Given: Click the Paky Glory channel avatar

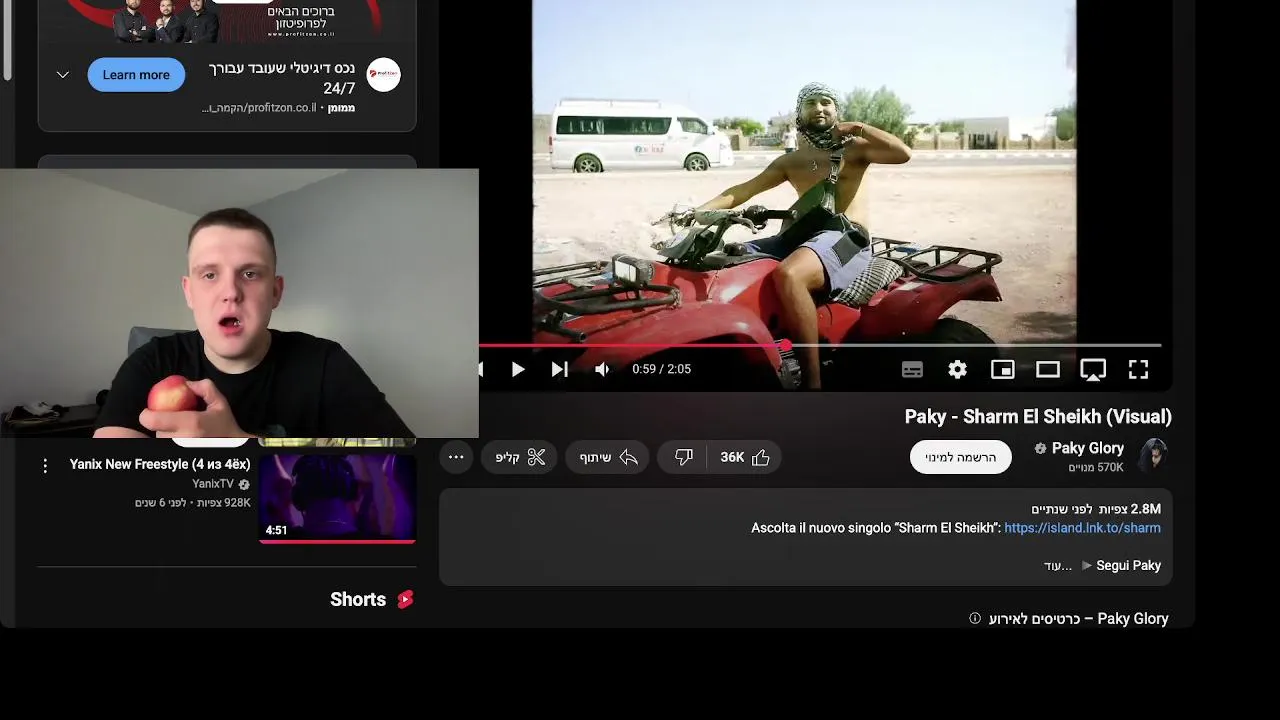Looking at the screenshot, I should point(1153,455).
